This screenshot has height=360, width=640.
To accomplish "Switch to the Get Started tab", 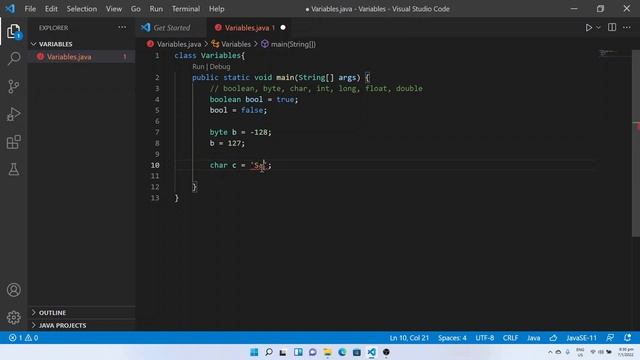I will click(x=171, y=28).
